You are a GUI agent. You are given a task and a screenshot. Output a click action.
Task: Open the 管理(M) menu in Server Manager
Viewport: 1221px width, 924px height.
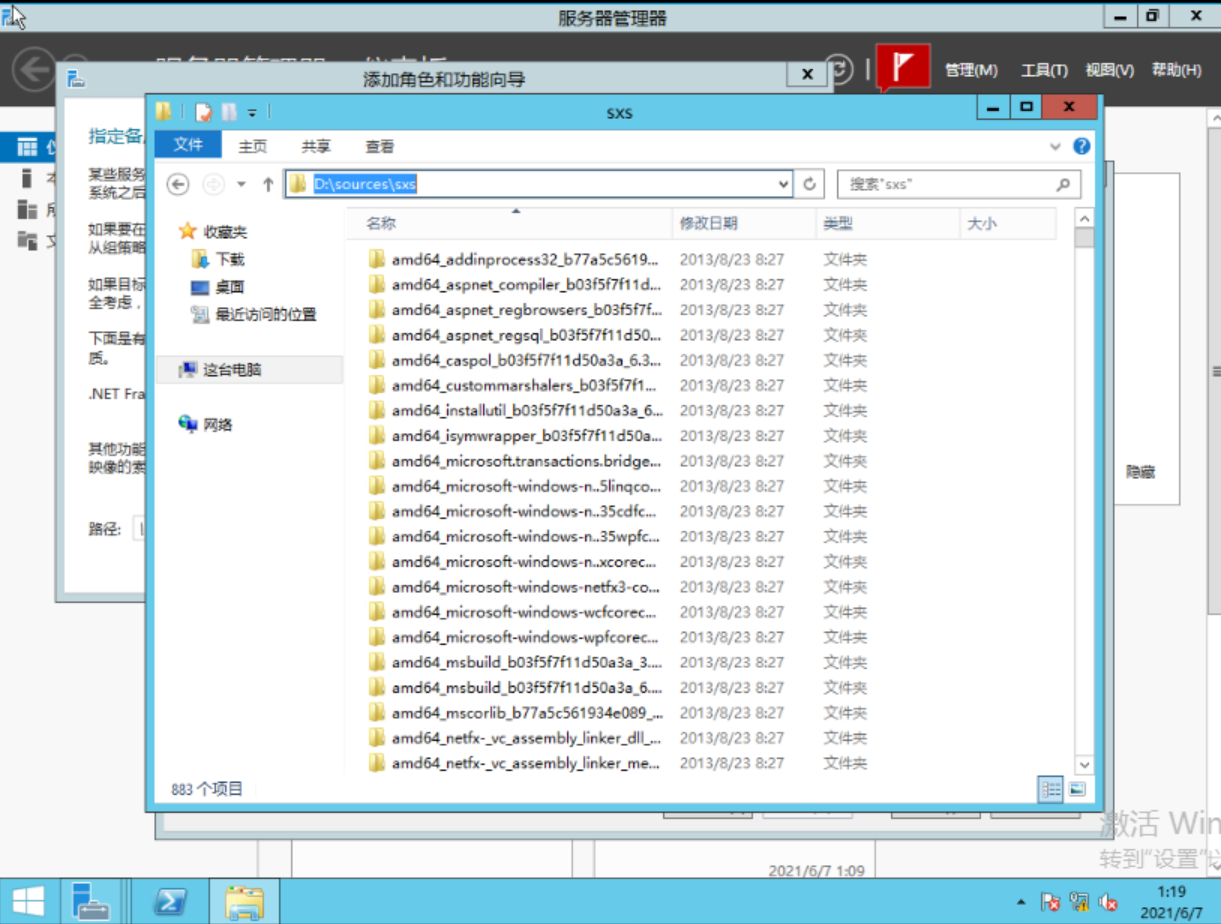click(x=969, y=70)
